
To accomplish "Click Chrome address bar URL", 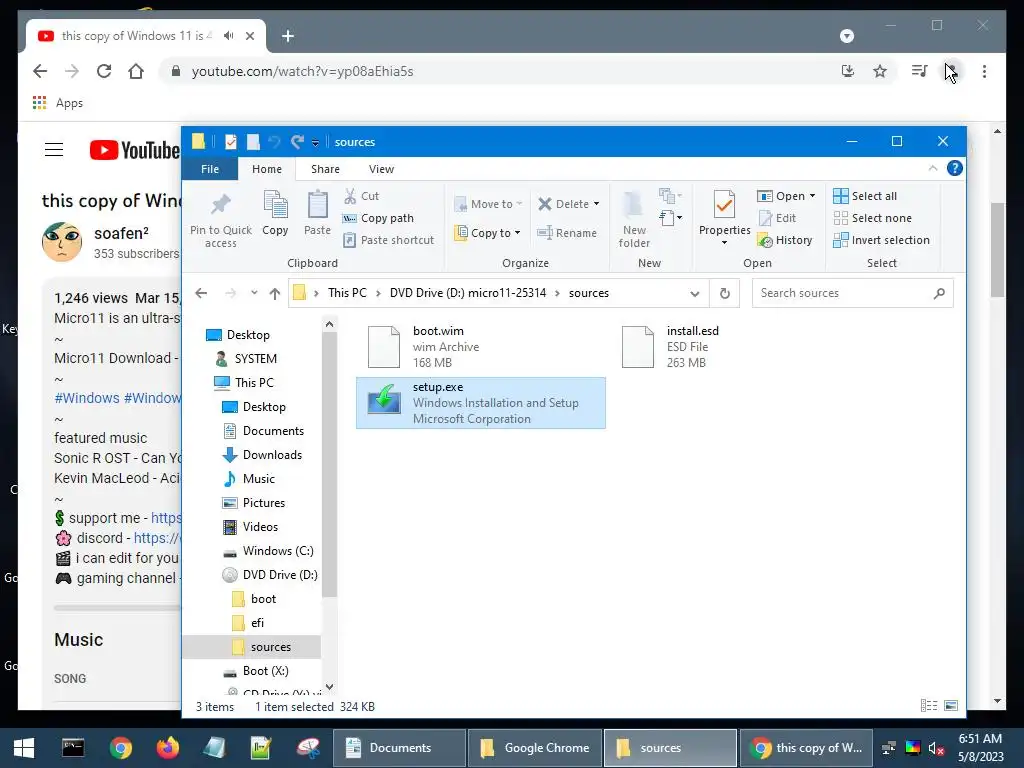I will (x=302, y=71).
